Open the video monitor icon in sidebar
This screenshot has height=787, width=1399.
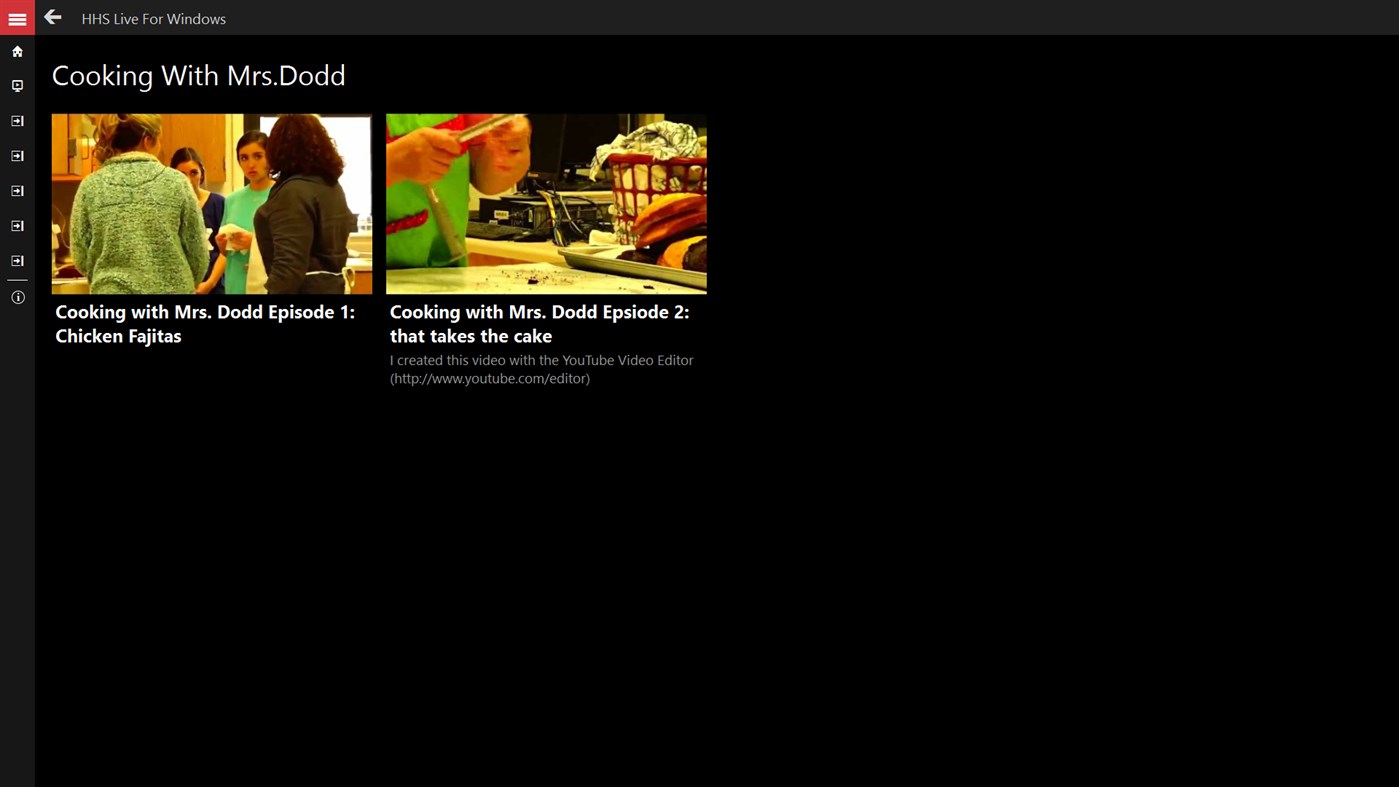pos(17,86)
